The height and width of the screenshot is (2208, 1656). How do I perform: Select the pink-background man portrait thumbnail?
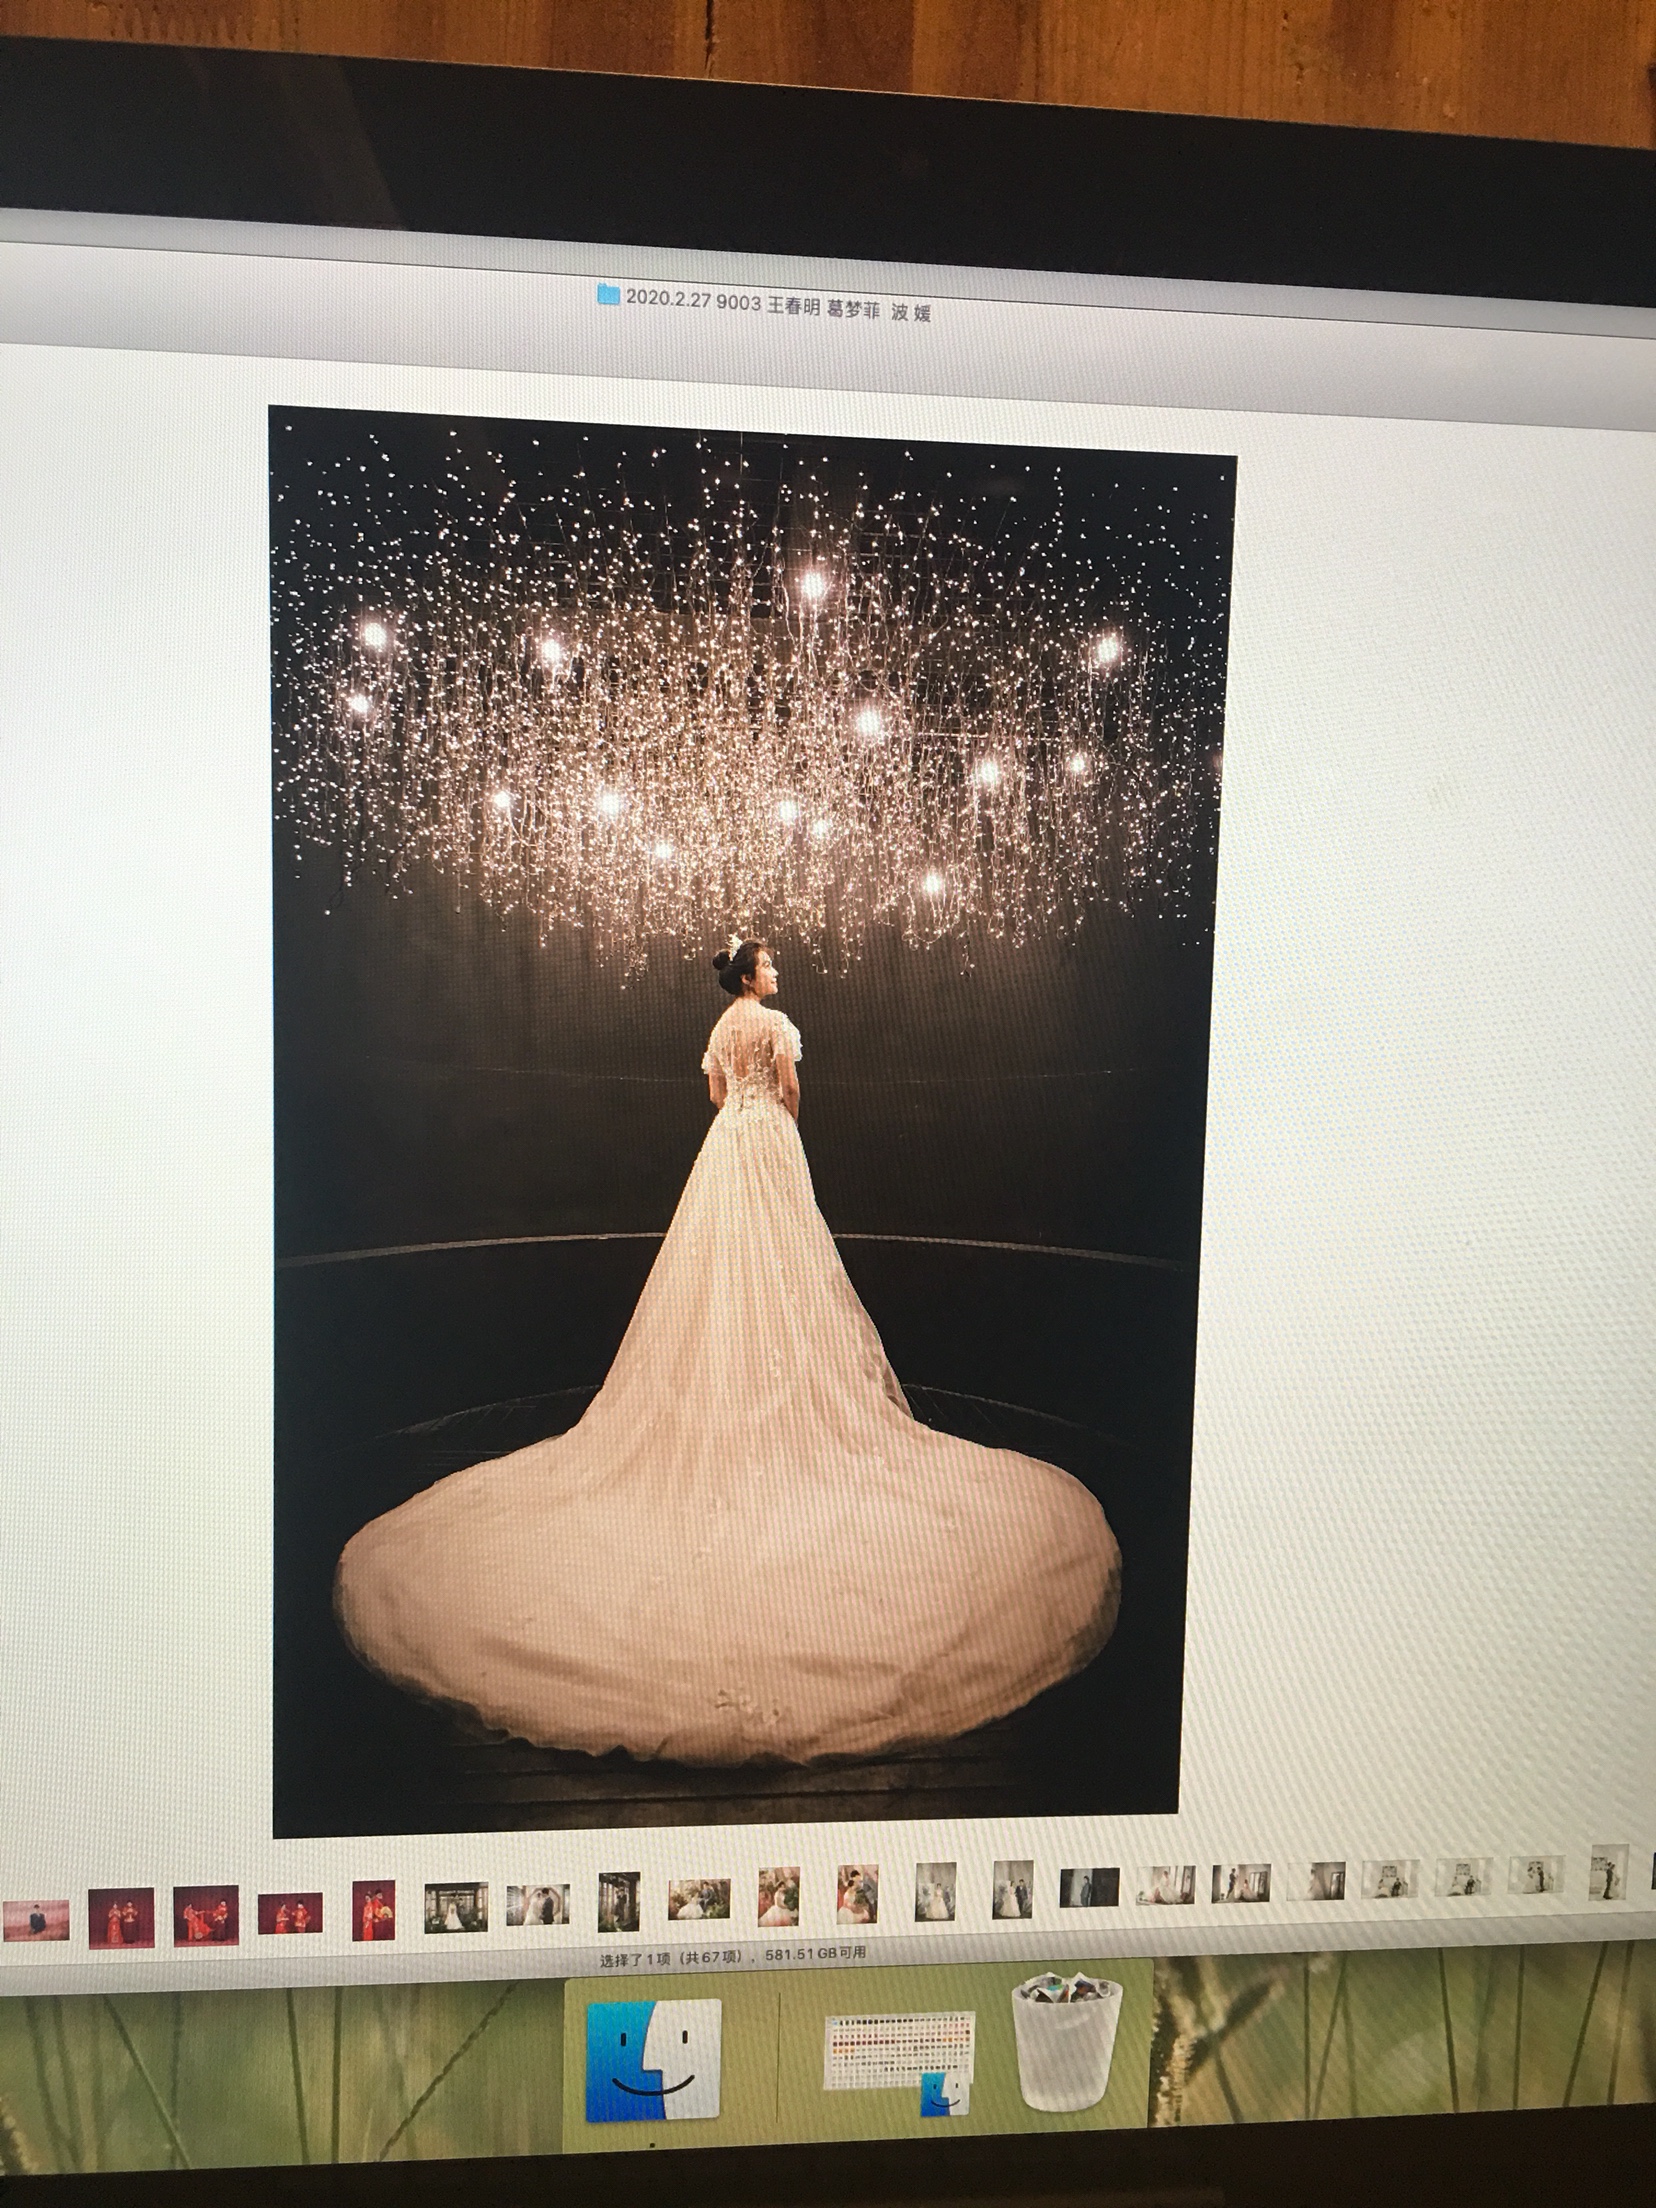pos(36,1920)
